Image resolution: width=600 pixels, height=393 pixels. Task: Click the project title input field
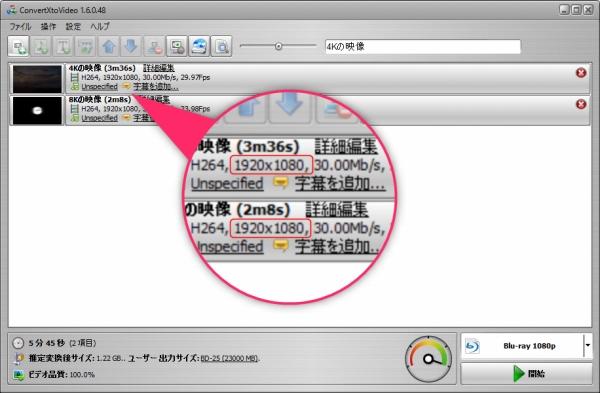422,47
